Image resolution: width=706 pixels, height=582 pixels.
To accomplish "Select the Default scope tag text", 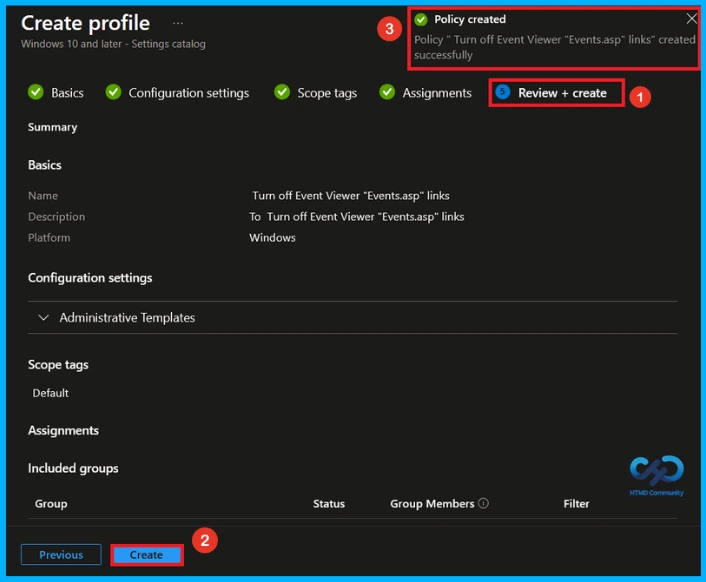I will point(50,393).
